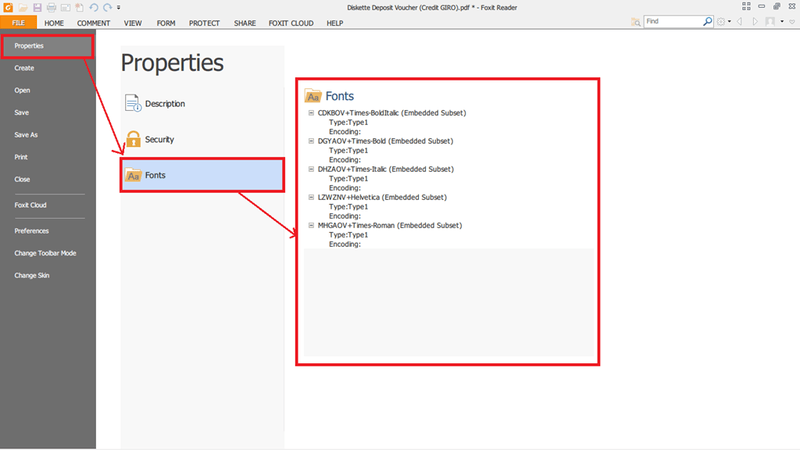Open the advanced search folder icon
This screenshot has width=800, height=450.
click(636, 22)
